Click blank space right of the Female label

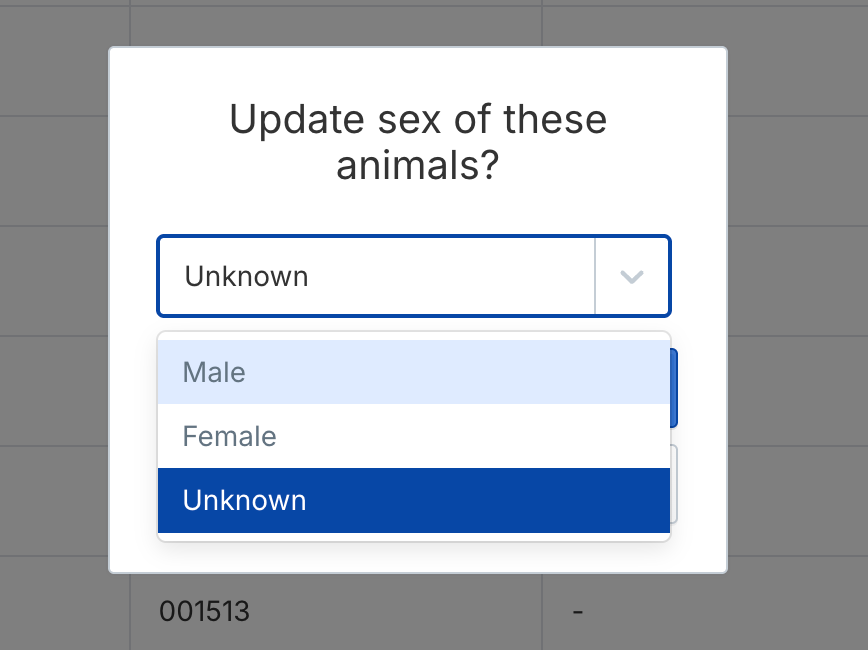tap(473, 436)
